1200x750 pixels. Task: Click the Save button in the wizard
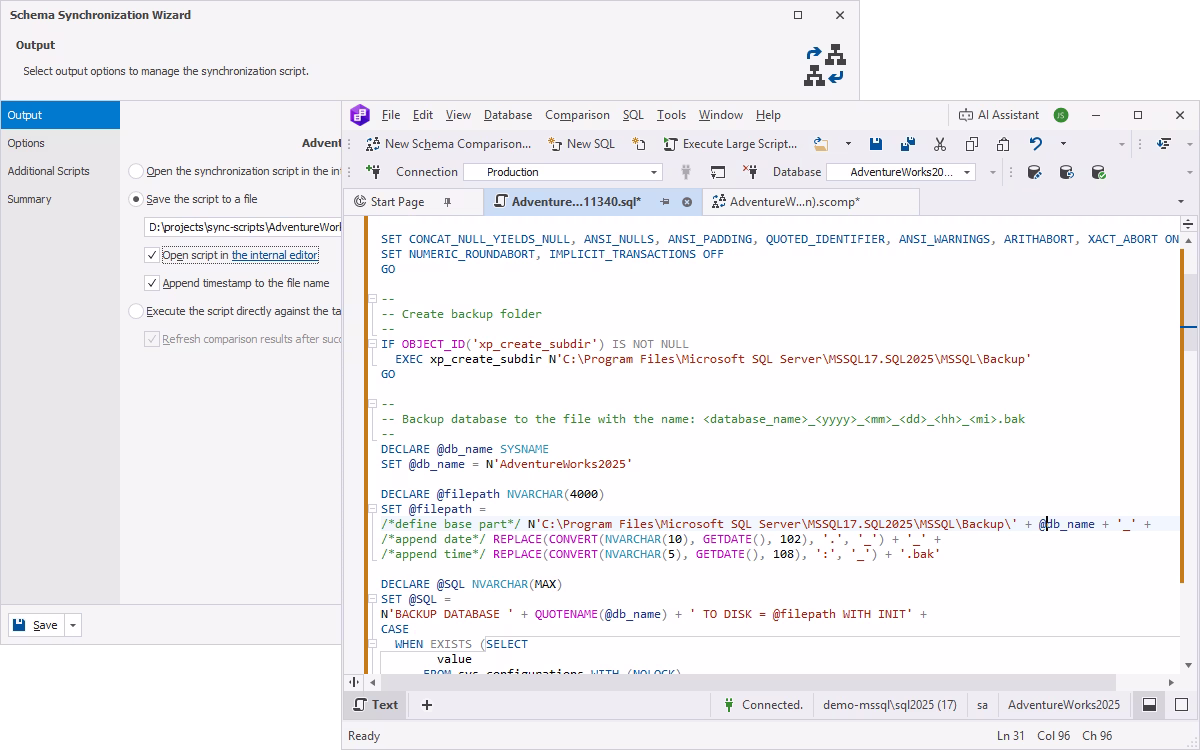tap(37, 625)
